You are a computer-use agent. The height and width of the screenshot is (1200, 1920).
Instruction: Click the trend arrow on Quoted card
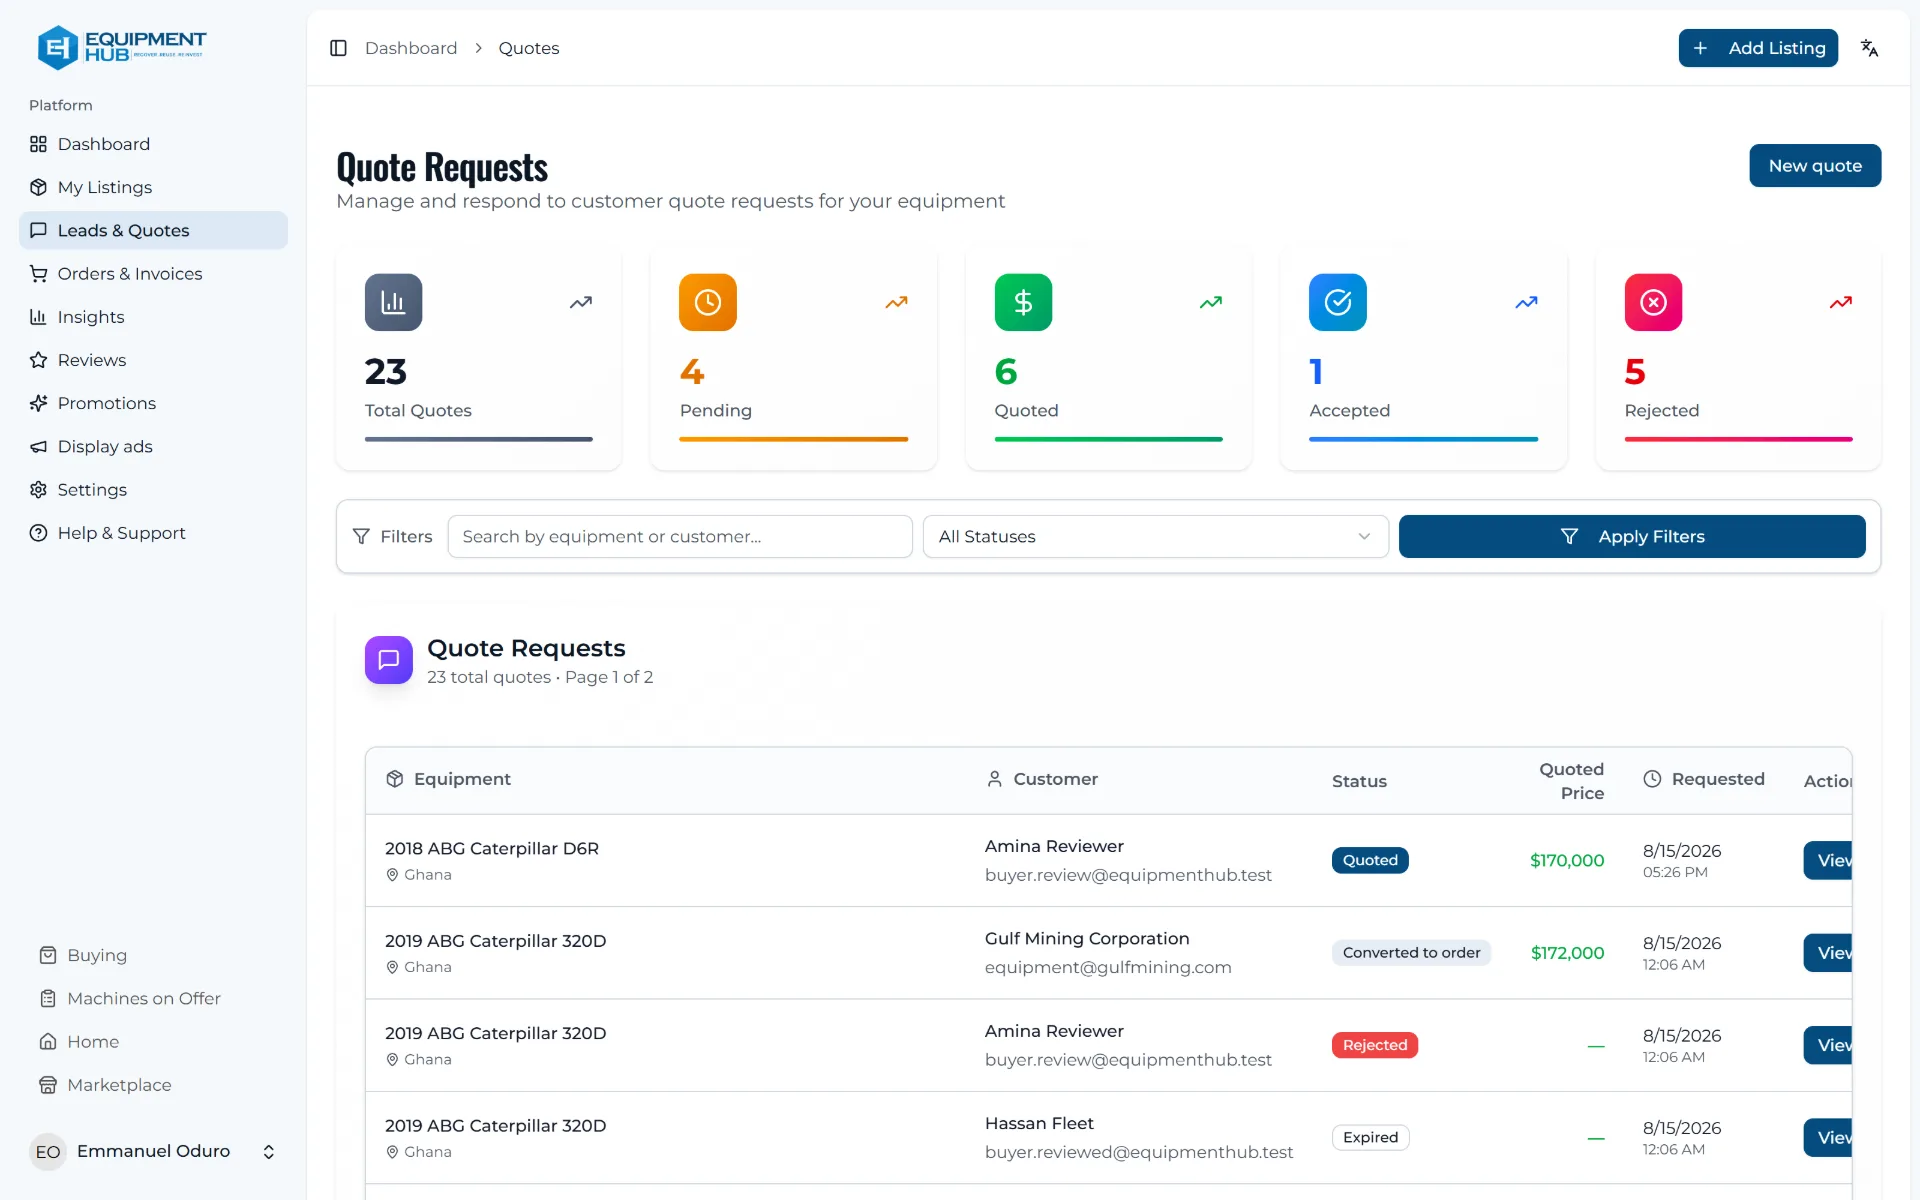coord(1211,302)
